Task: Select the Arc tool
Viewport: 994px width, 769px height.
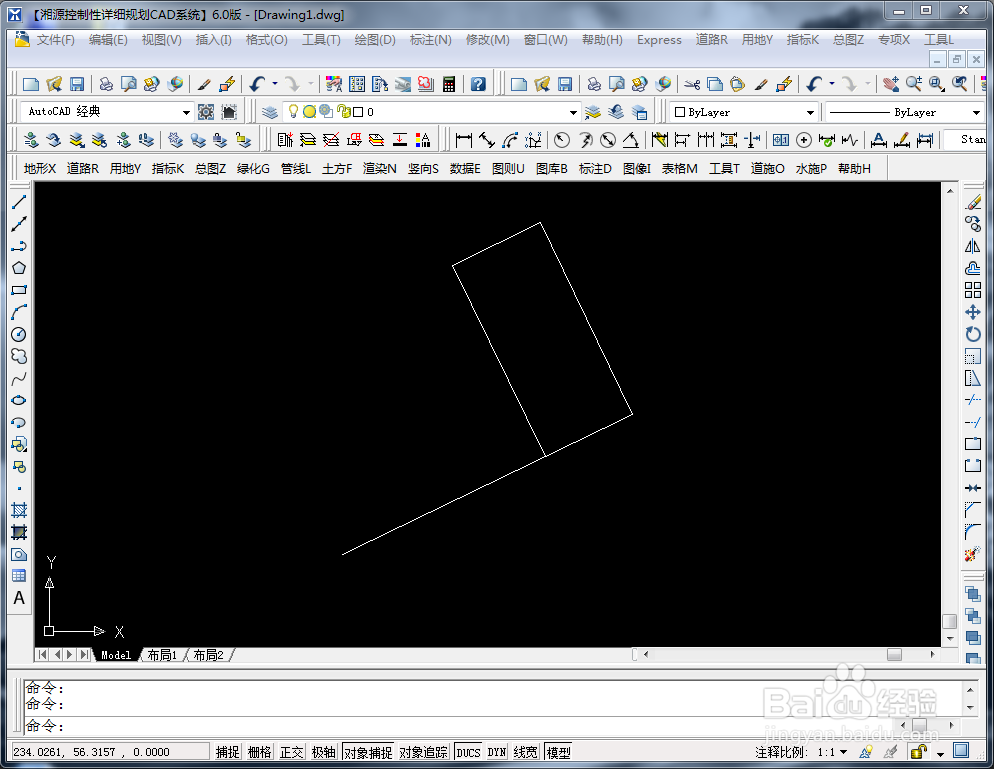Action: [x=19, y=313]
